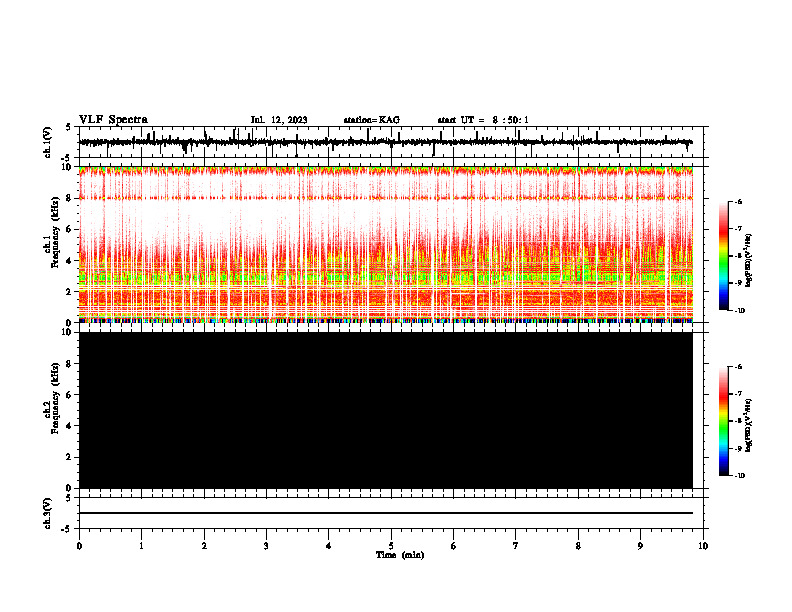Image resolution: width=792 pixels, height=612 pixels.
Task: Click the ch.2 spectrogram color bar
Action: [724, 421]
